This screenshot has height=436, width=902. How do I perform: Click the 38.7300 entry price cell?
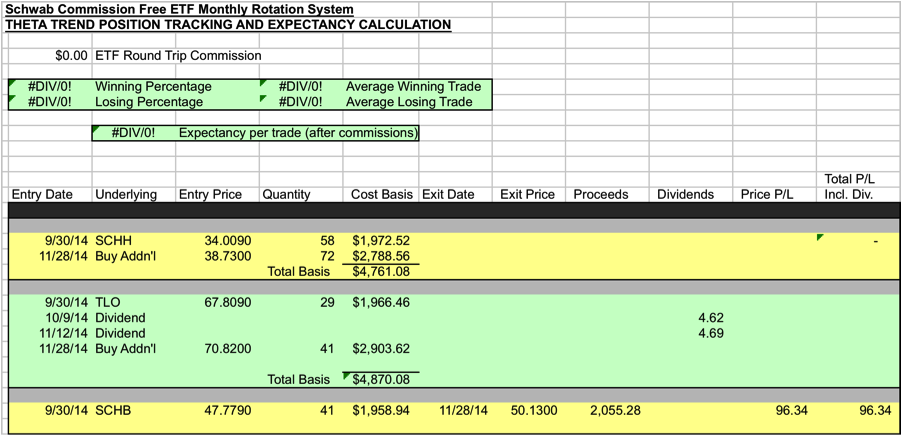(228, 255)
